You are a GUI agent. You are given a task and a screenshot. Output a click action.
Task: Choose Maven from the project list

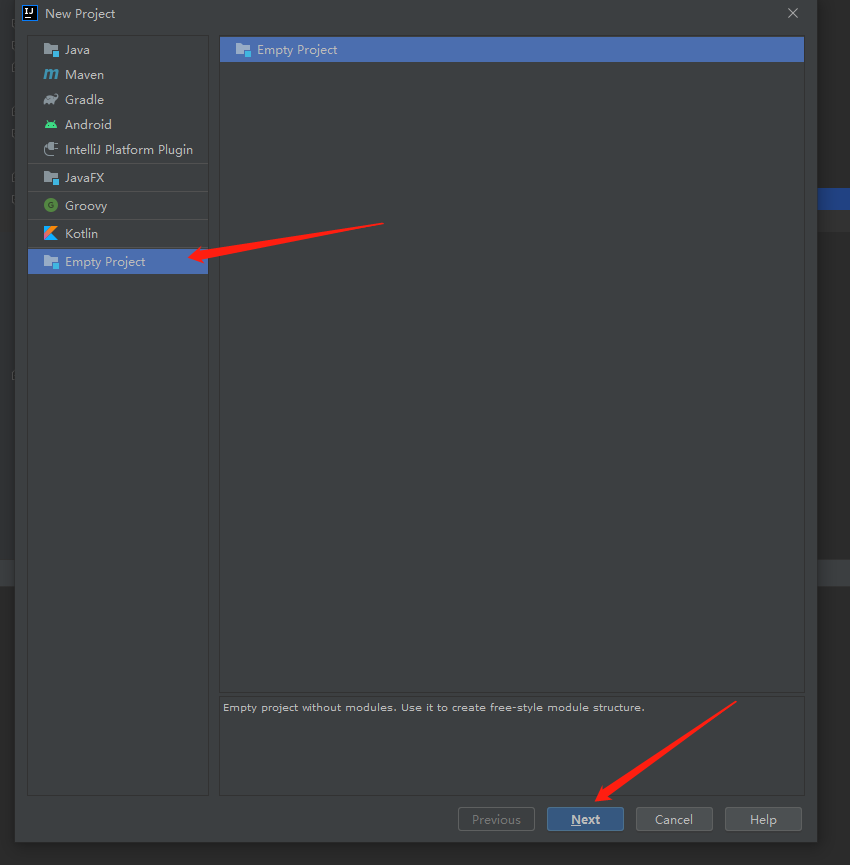pos(118,74)
